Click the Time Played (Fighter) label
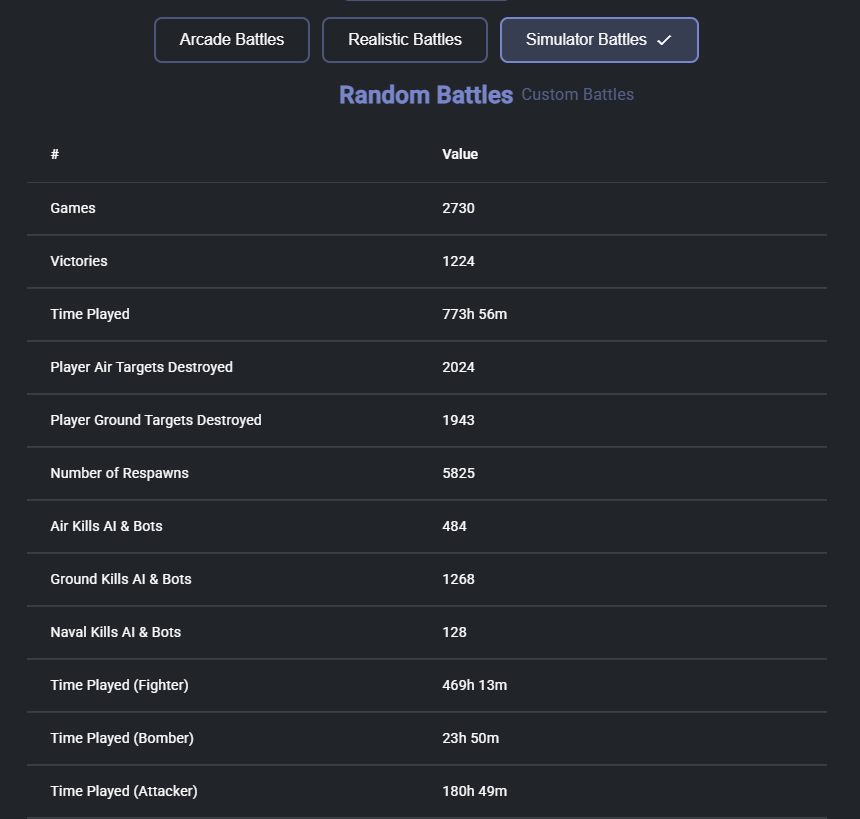This screenshot has height=819, width=860. click(119, 685)
